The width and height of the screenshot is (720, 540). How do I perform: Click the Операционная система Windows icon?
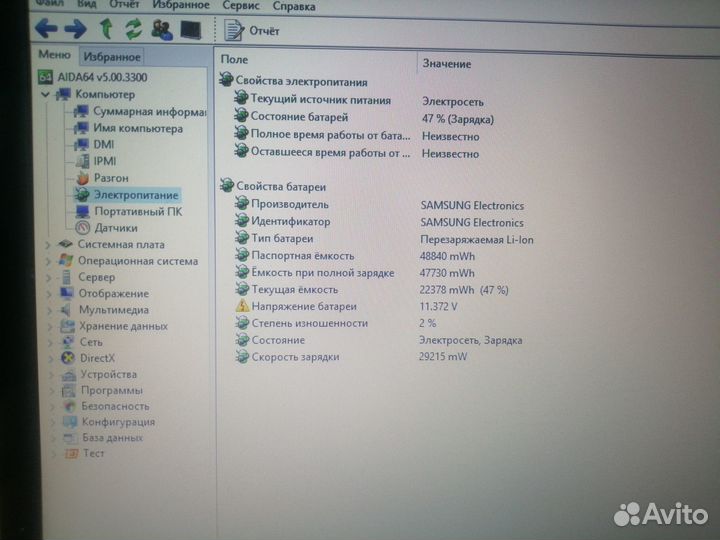pos(66,260)
